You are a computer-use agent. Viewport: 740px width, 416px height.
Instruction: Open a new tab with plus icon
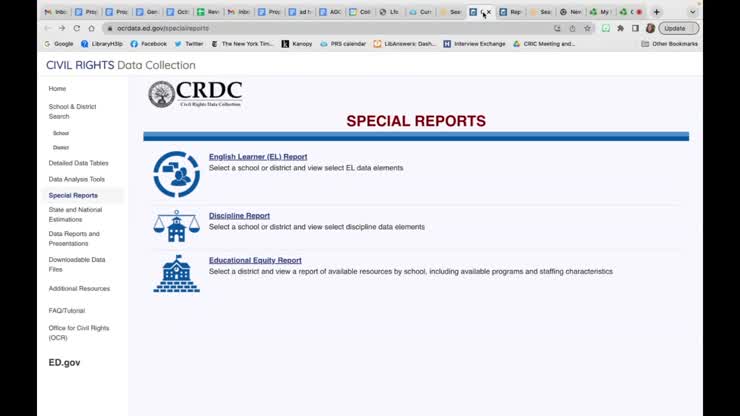click(656, 12)
